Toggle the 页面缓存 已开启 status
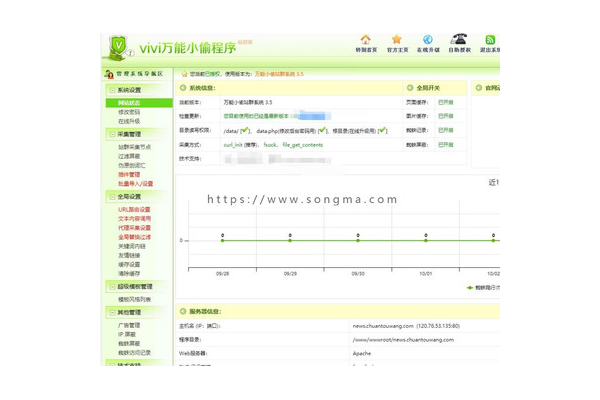The width and height of the screenshot is (600, 400). tap(445, 102)
